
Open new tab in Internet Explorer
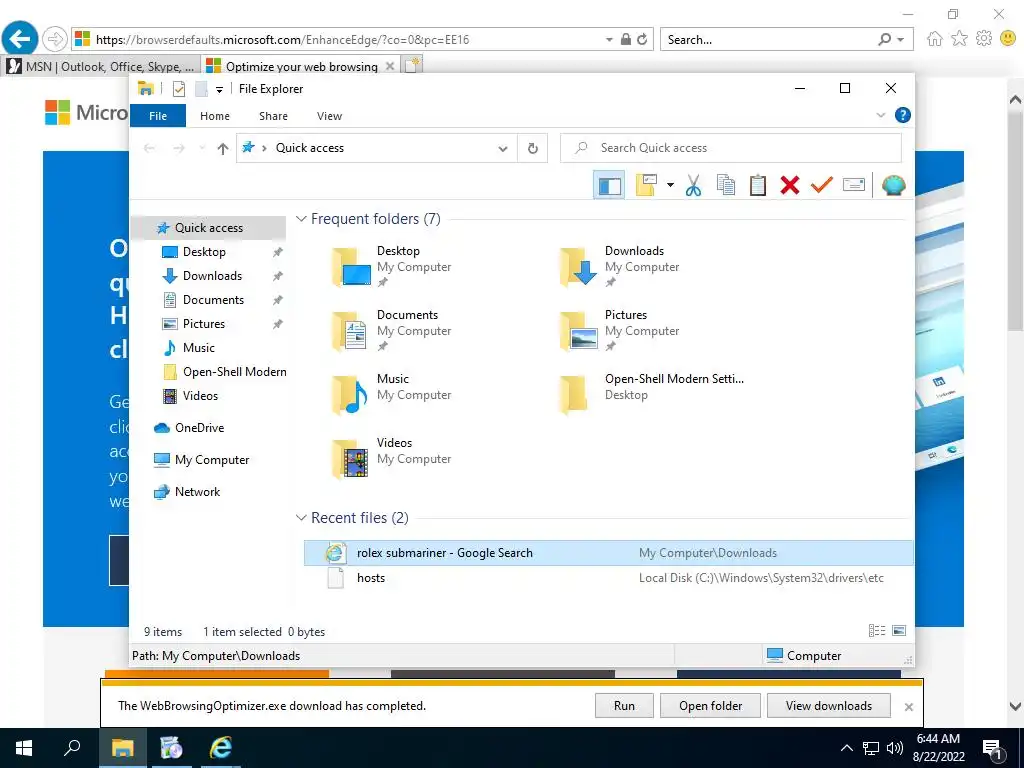(x=412, y=65)
